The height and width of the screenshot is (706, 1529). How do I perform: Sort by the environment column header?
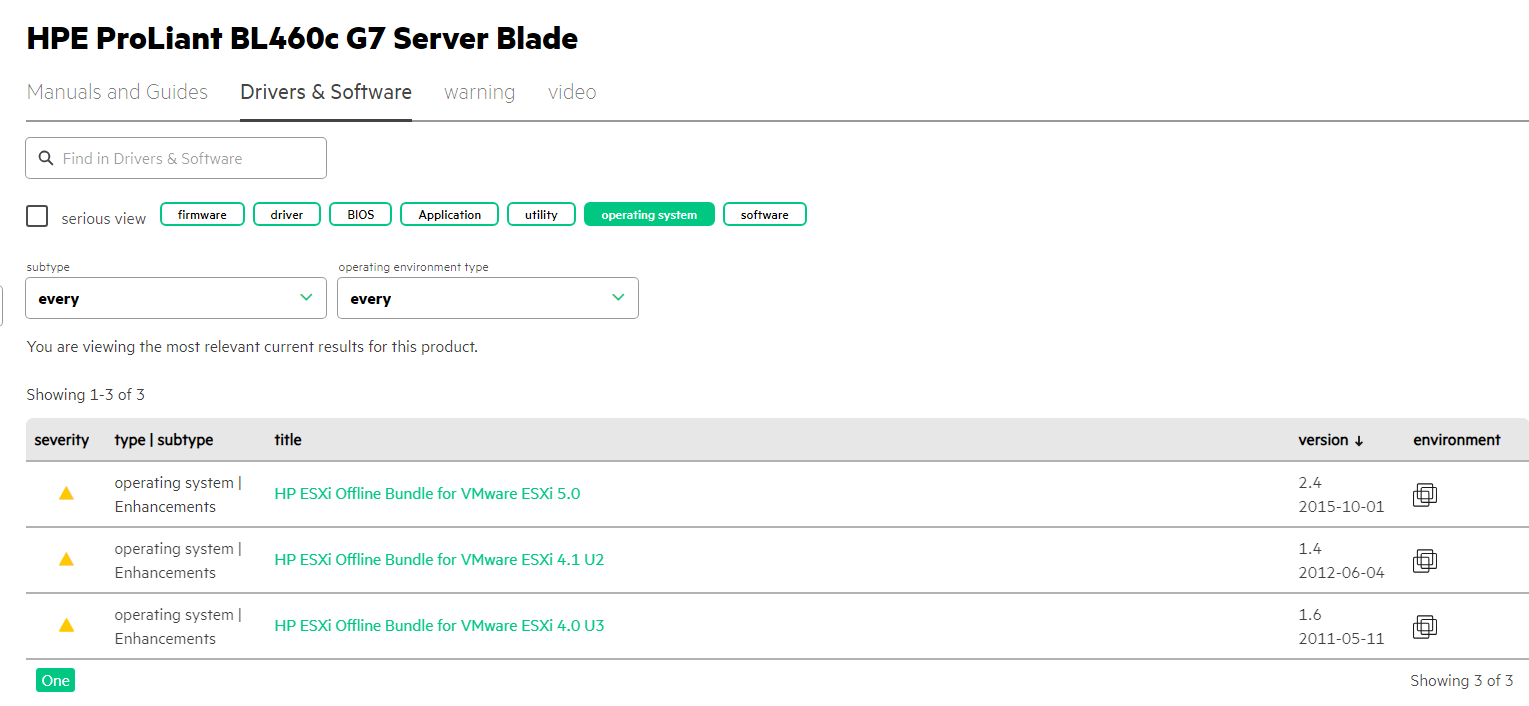tap(1457, 440)
